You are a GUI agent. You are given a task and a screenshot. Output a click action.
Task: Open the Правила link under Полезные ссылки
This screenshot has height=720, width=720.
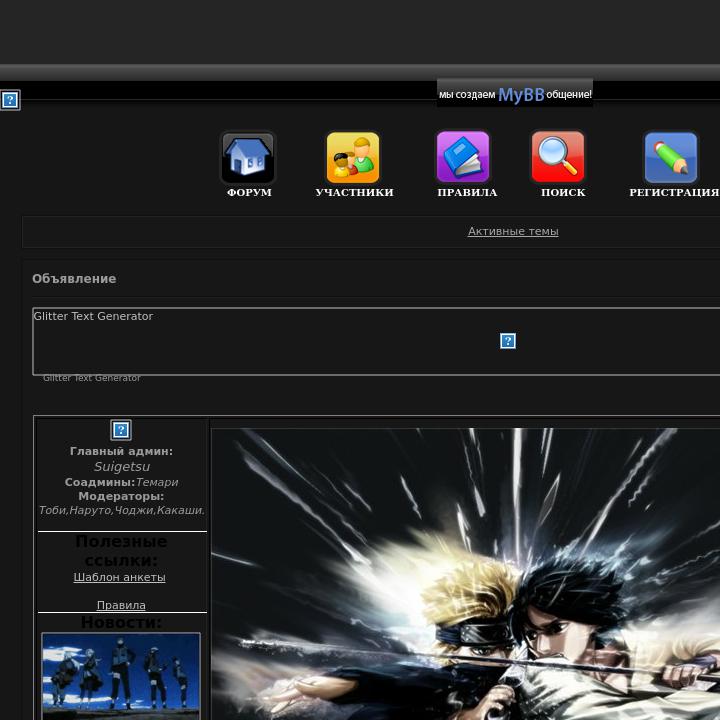click(x=121, y=605)
